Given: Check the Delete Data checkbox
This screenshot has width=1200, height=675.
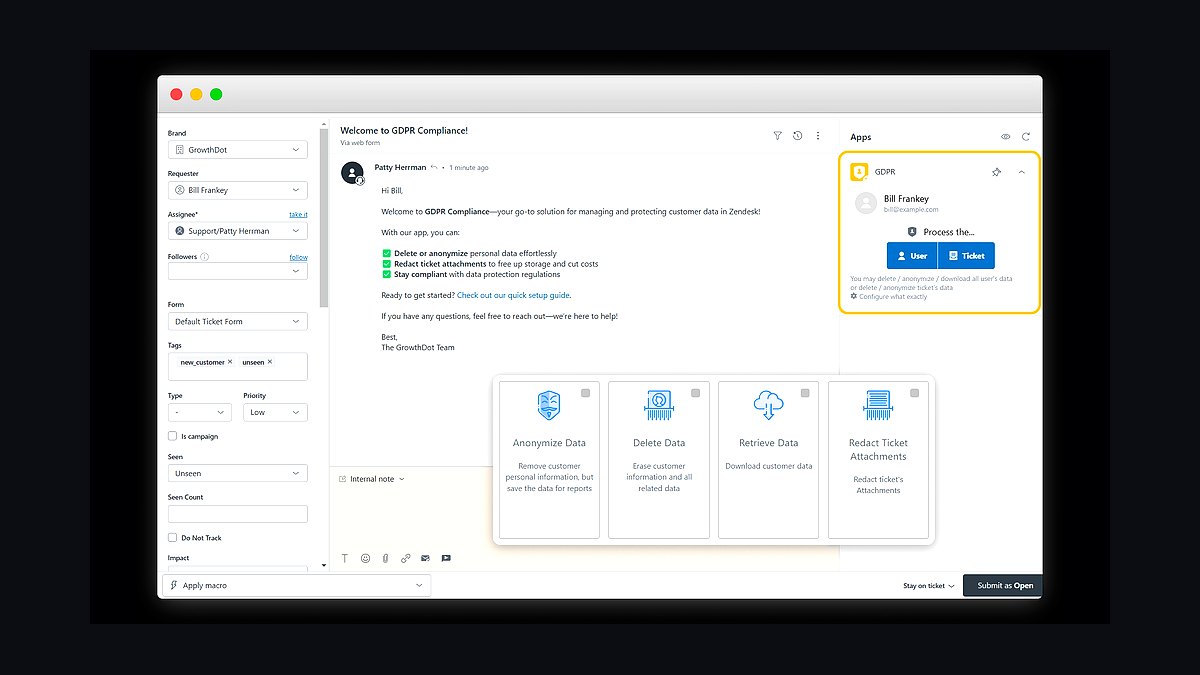Looking at the screenshot, I should click(696, 393).
